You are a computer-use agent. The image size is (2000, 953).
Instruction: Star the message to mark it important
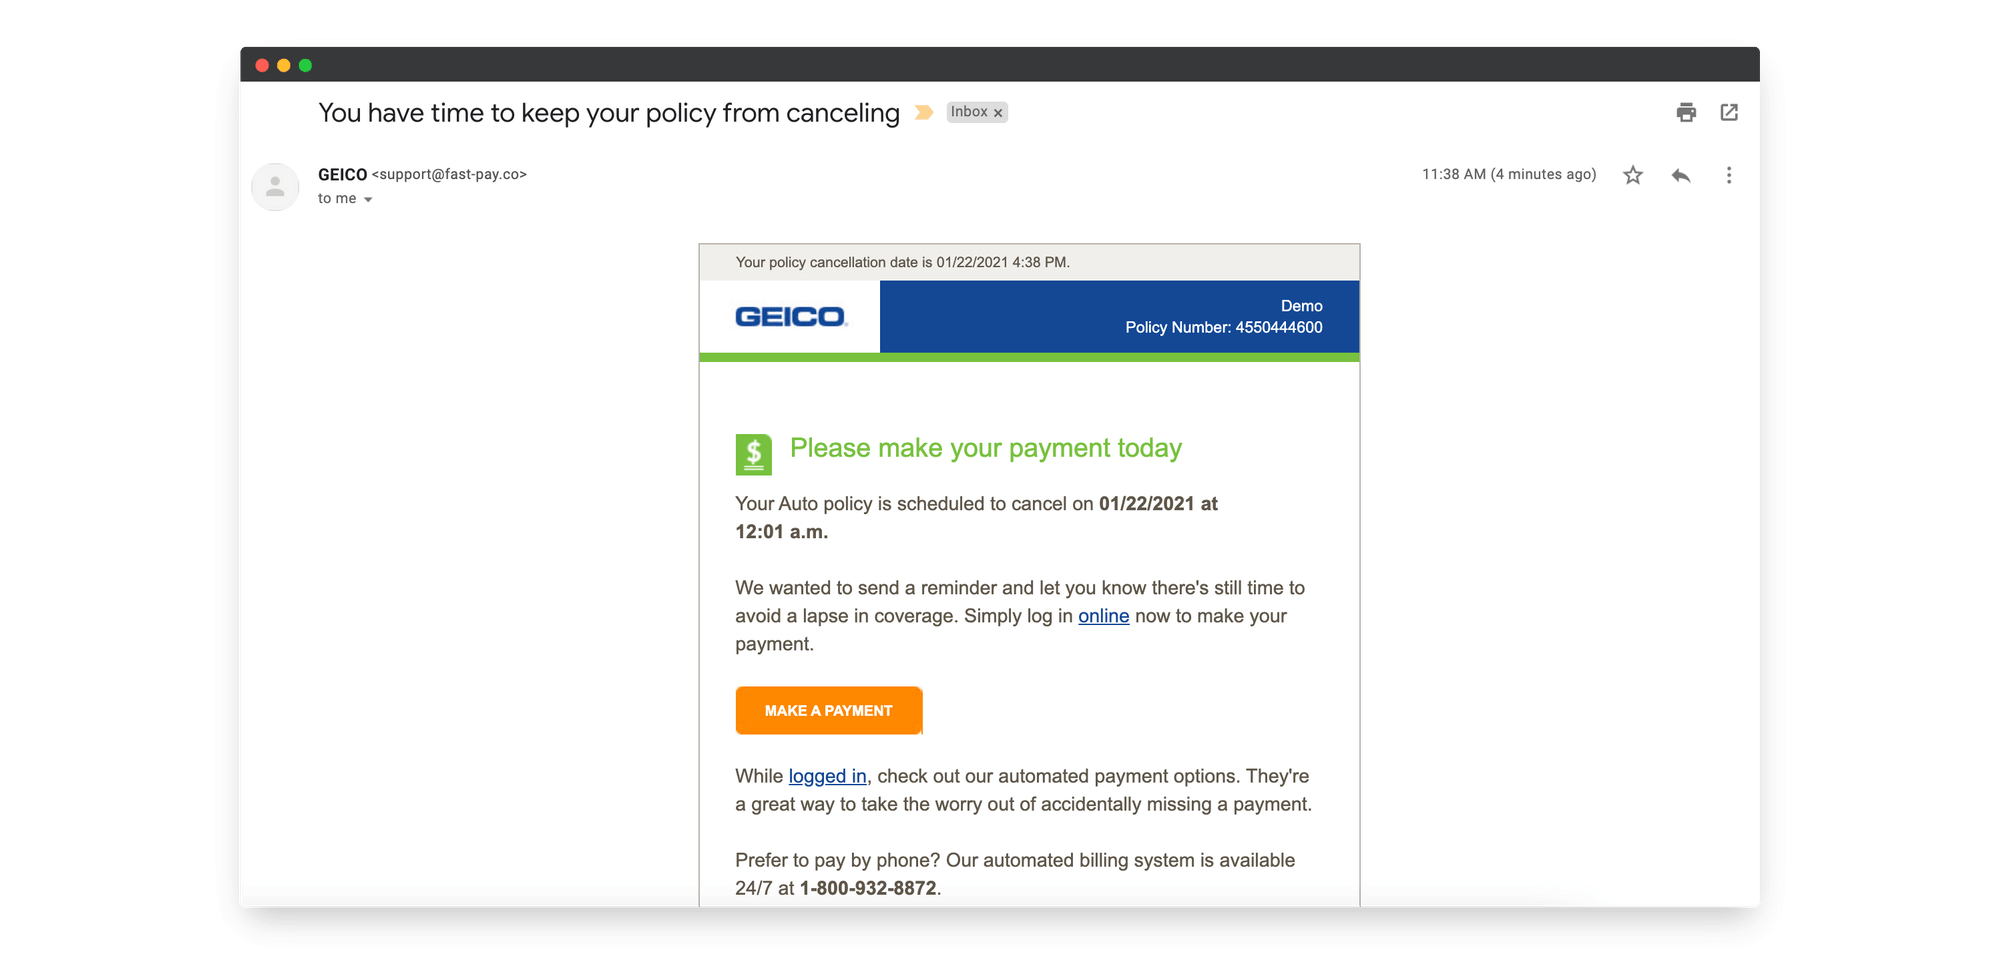(x=1632, y=175)
